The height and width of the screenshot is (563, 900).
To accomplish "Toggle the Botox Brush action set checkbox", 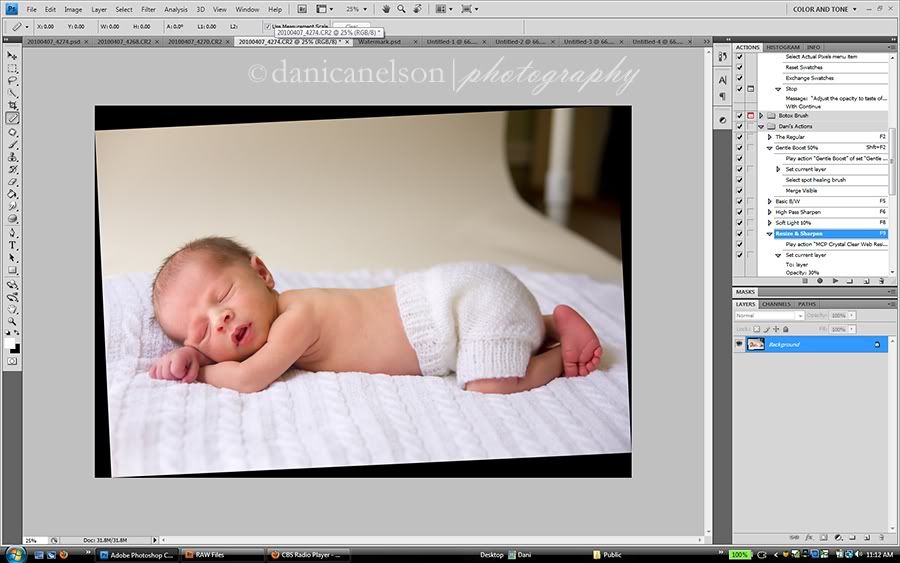I will pos(739,115).
